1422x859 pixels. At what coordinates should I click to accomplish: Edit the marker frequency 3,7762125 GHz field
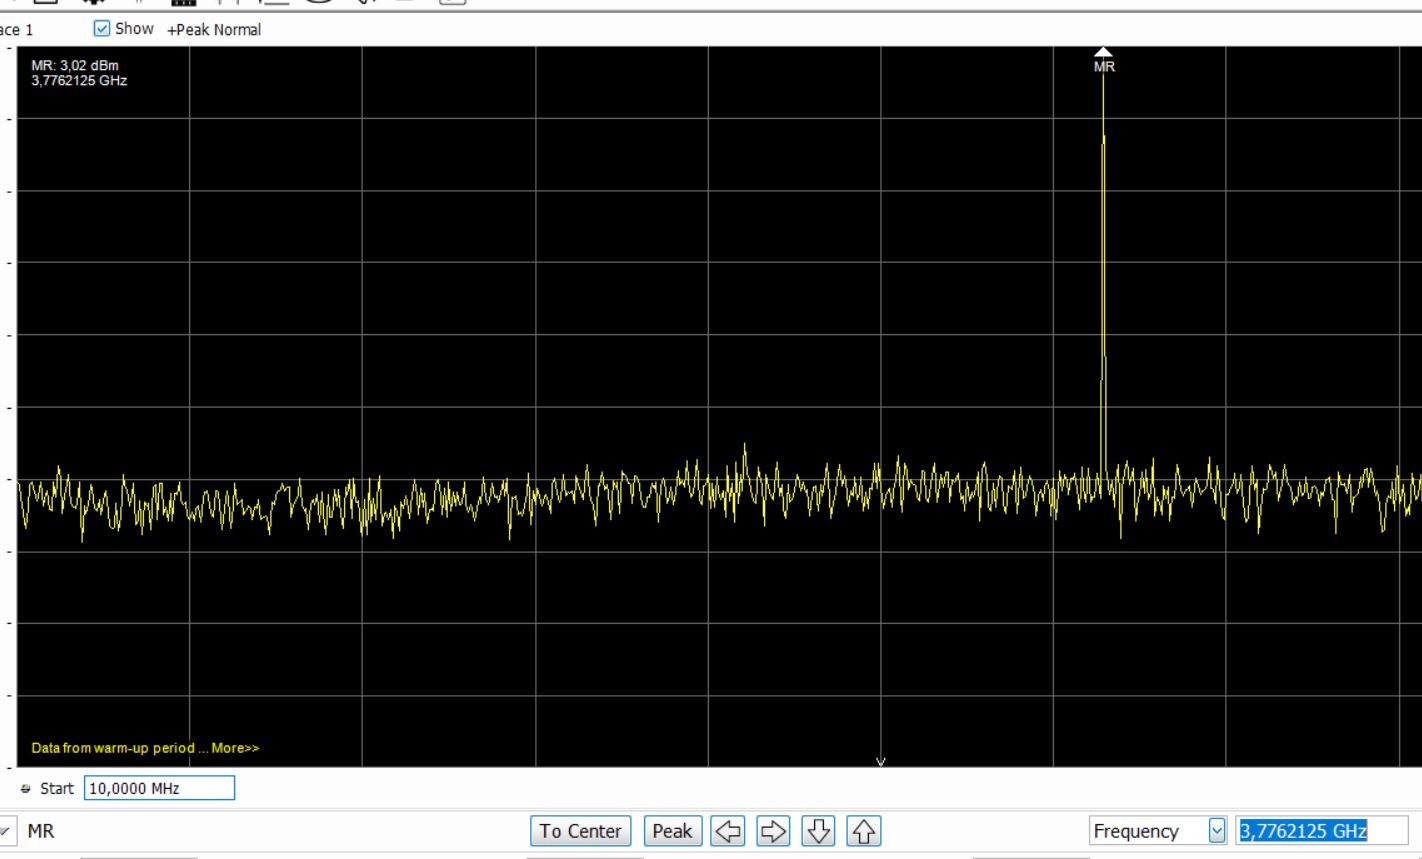(1322, 831)
